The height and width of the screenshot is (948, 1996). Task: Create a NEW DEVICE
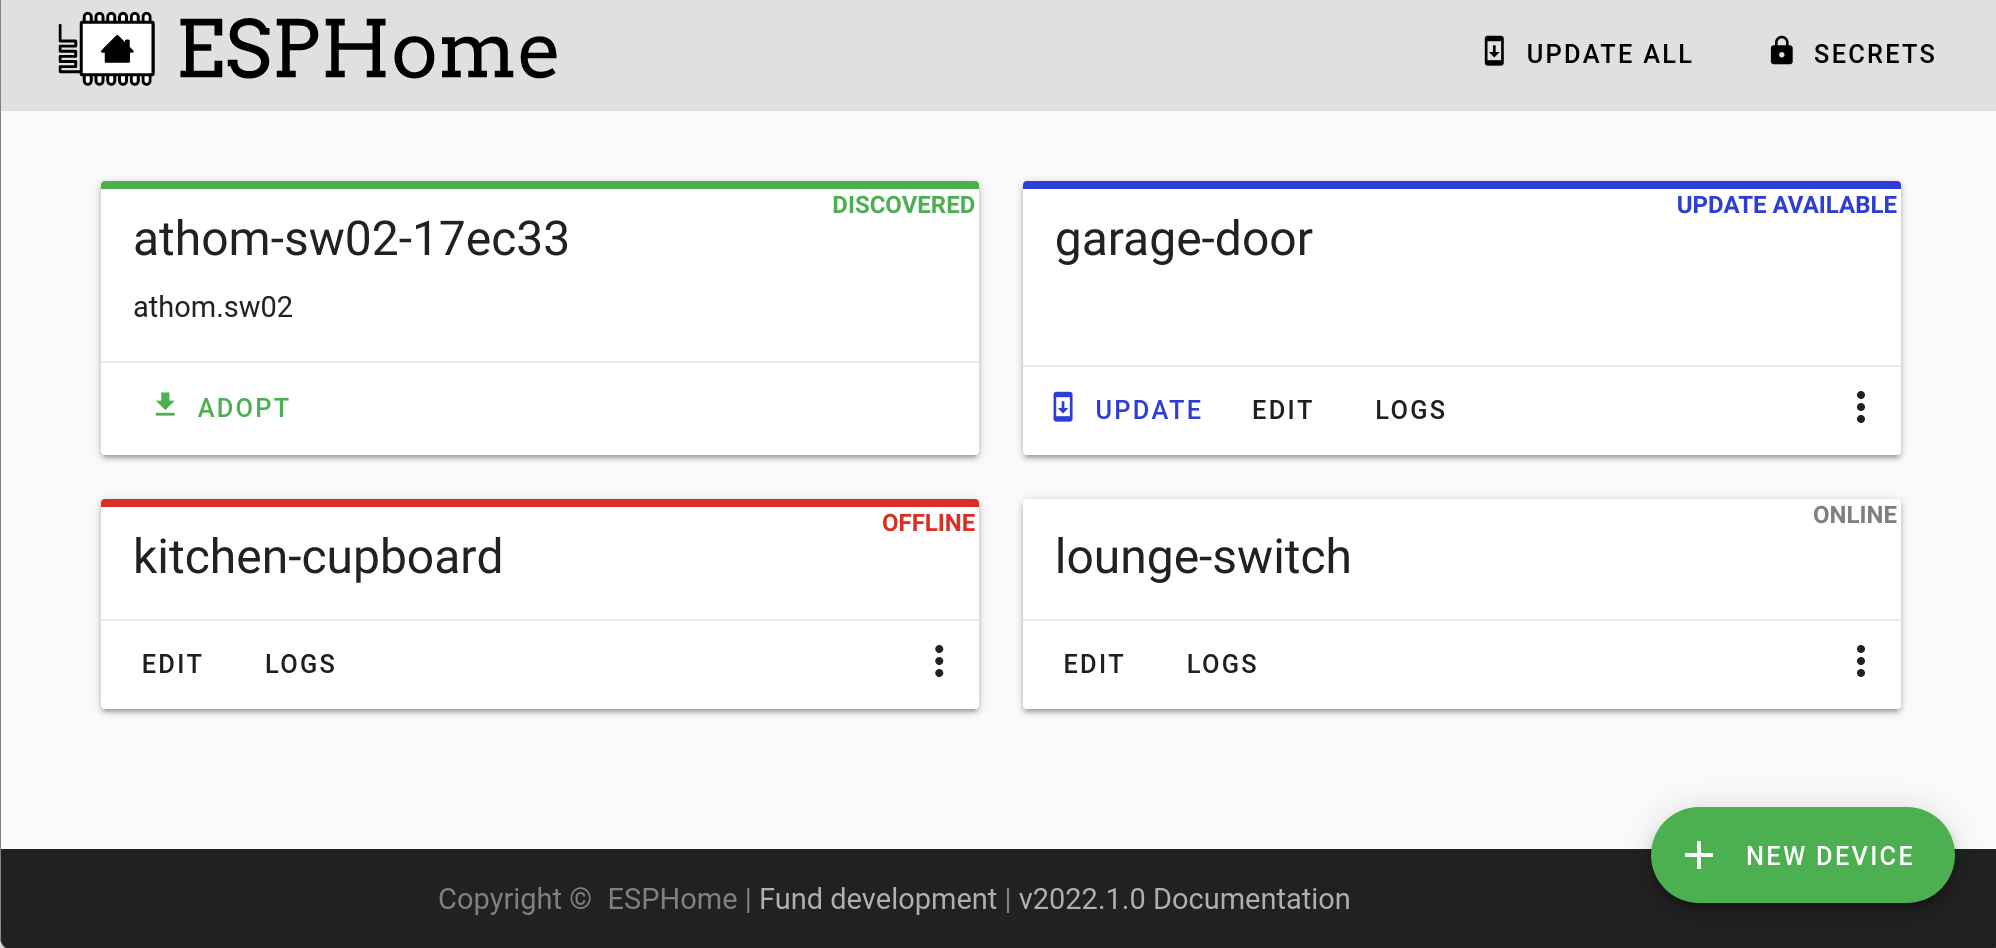click(x=1802, y=855)
